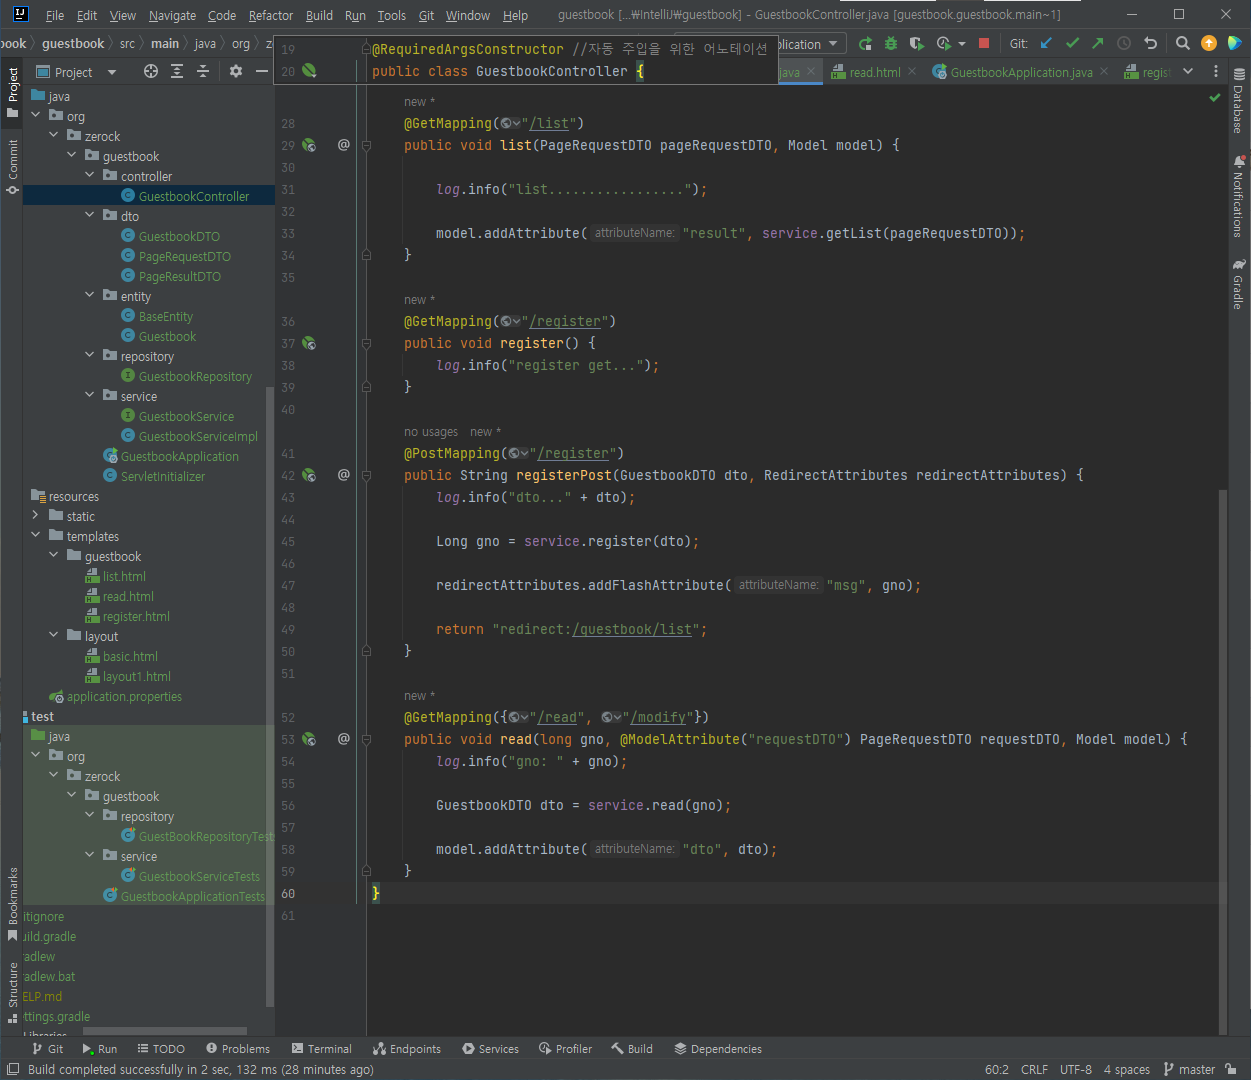Hide the Project tool window

coord(262,71)
